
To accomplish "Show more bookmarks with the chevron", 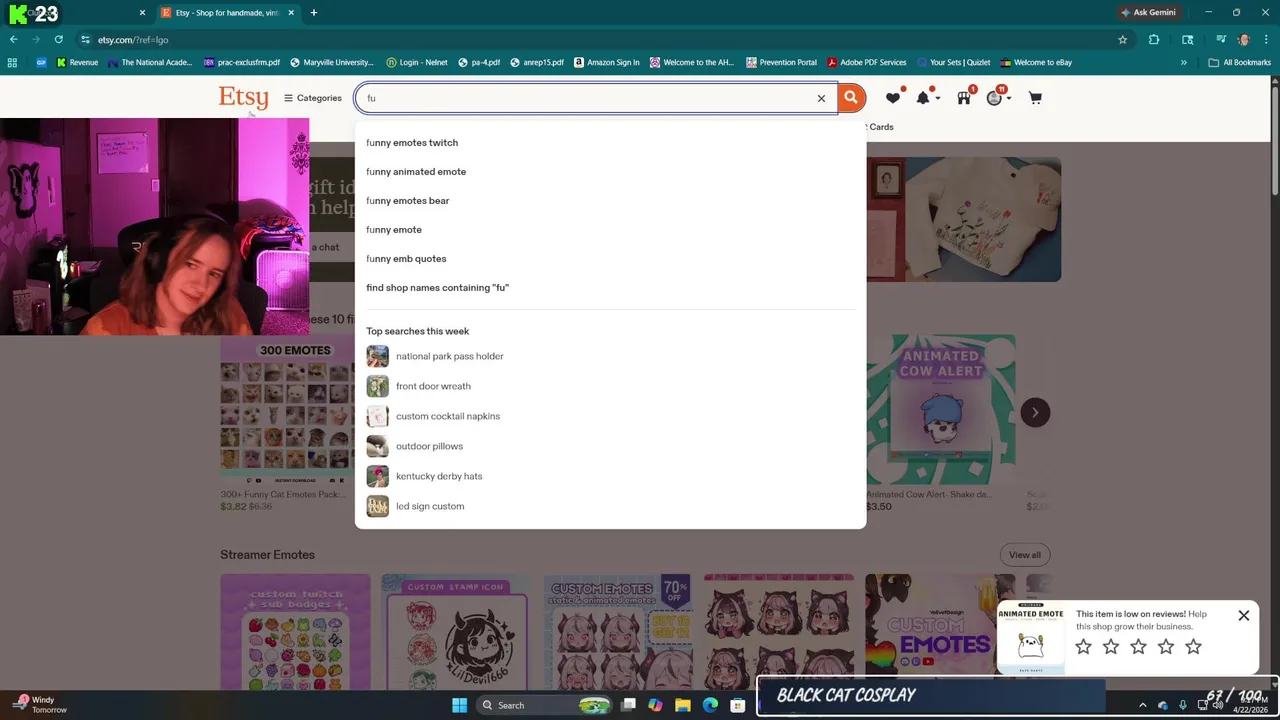I will [1183, 62].
